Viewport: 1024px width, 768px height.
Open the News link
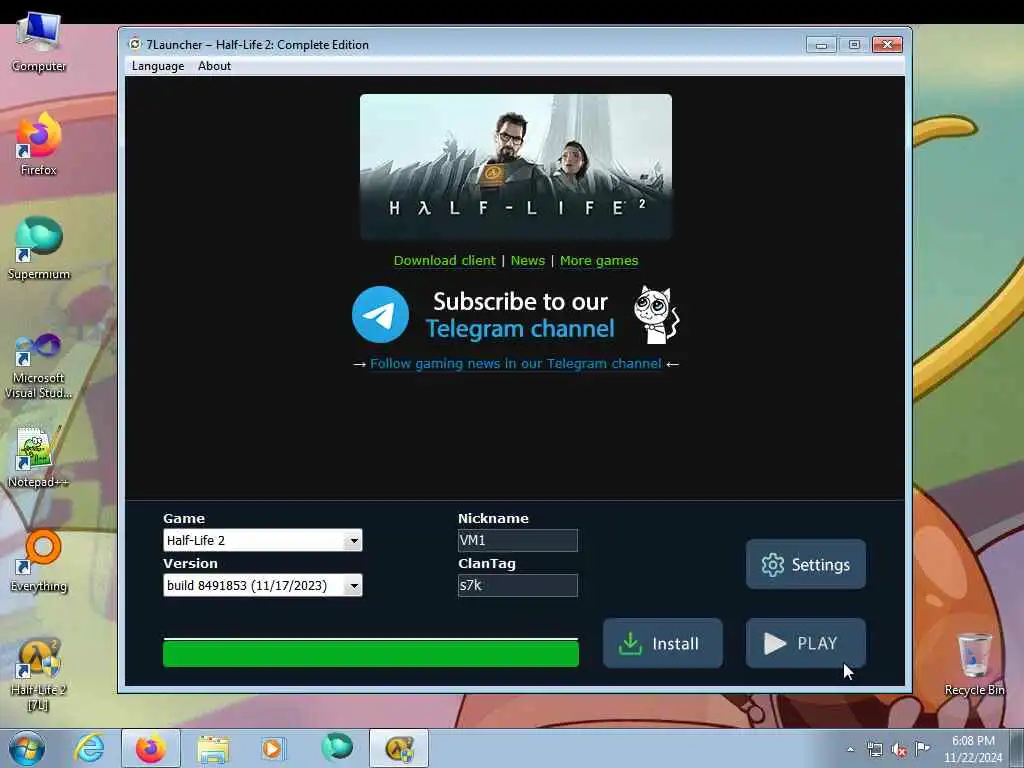pyautogui.click(x=528, y=261)
